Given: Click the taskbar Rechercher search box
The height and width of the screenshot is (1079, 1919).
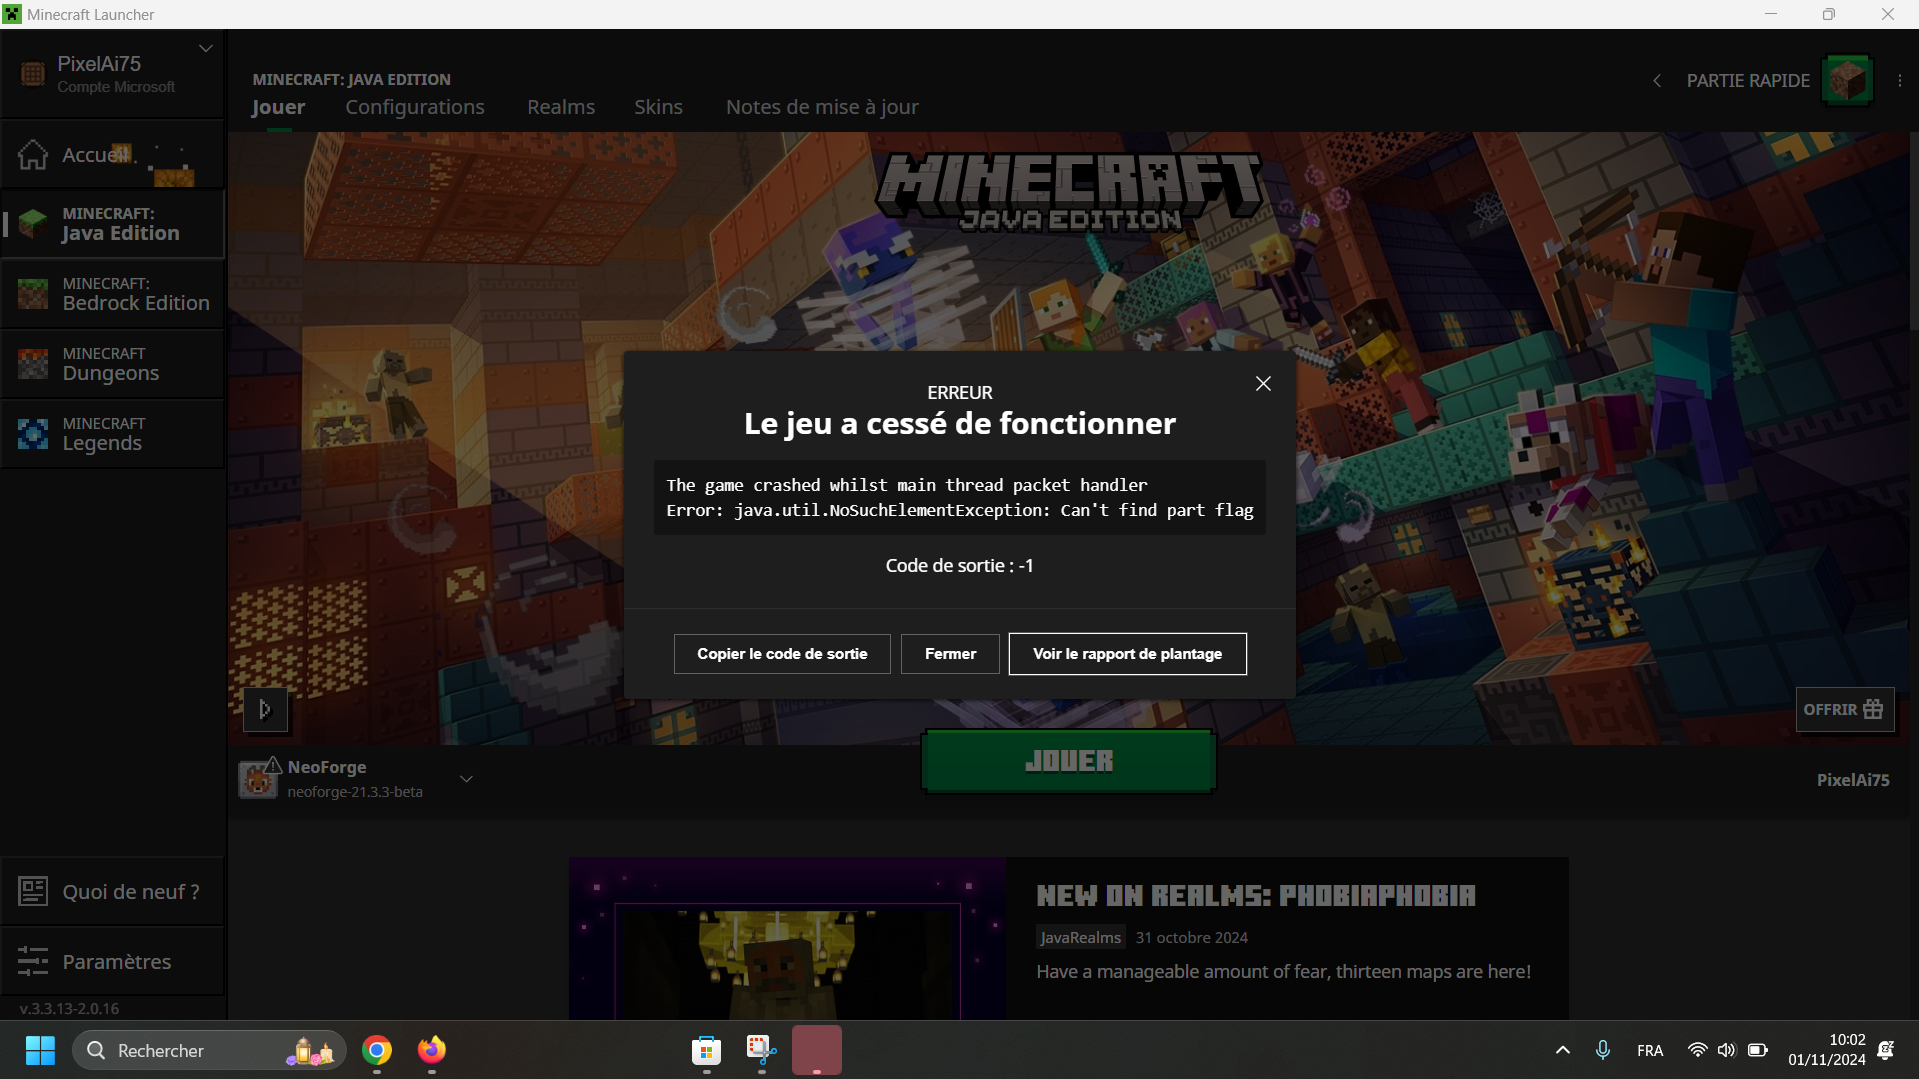Looking at the screenshot, I should 209,1050.
